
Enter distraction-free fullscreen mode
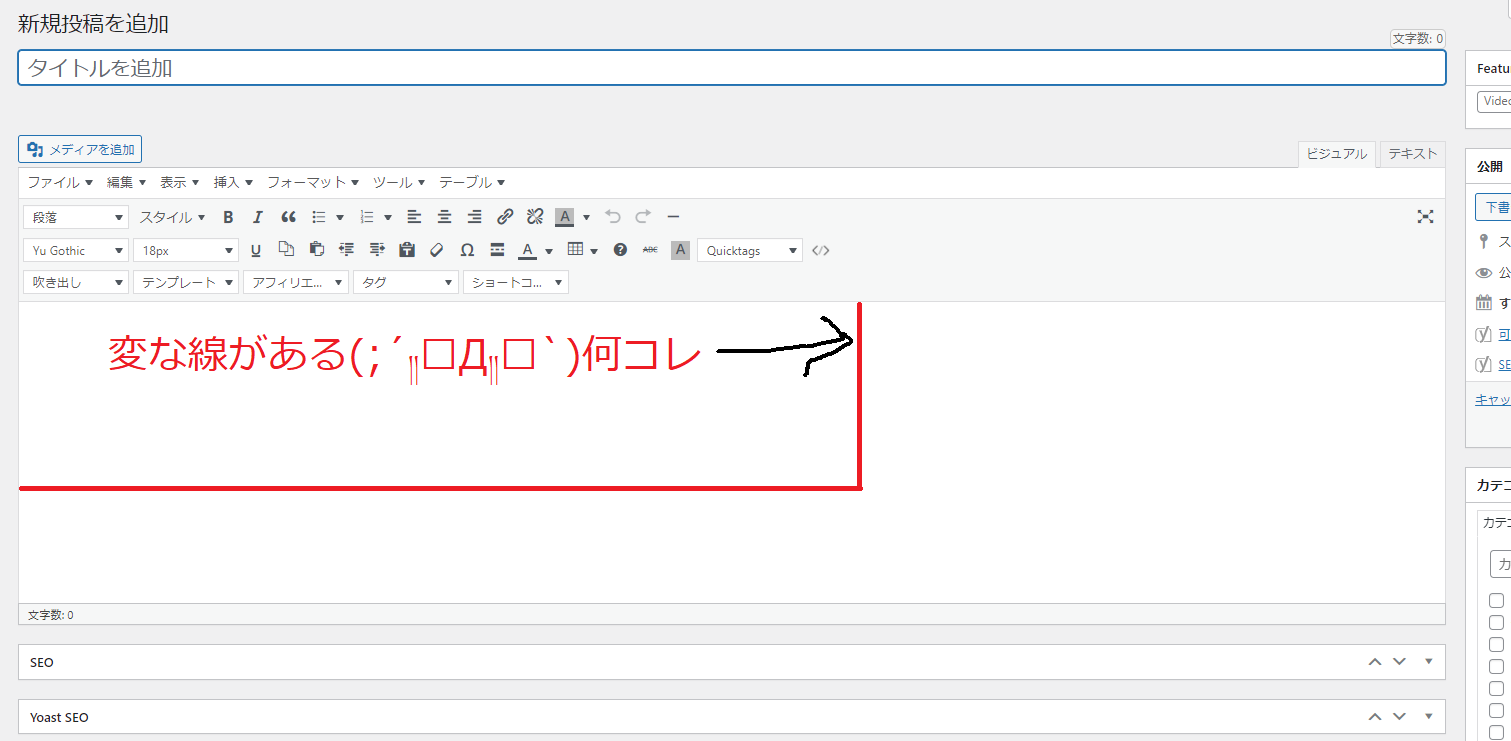pos(1426,217)
